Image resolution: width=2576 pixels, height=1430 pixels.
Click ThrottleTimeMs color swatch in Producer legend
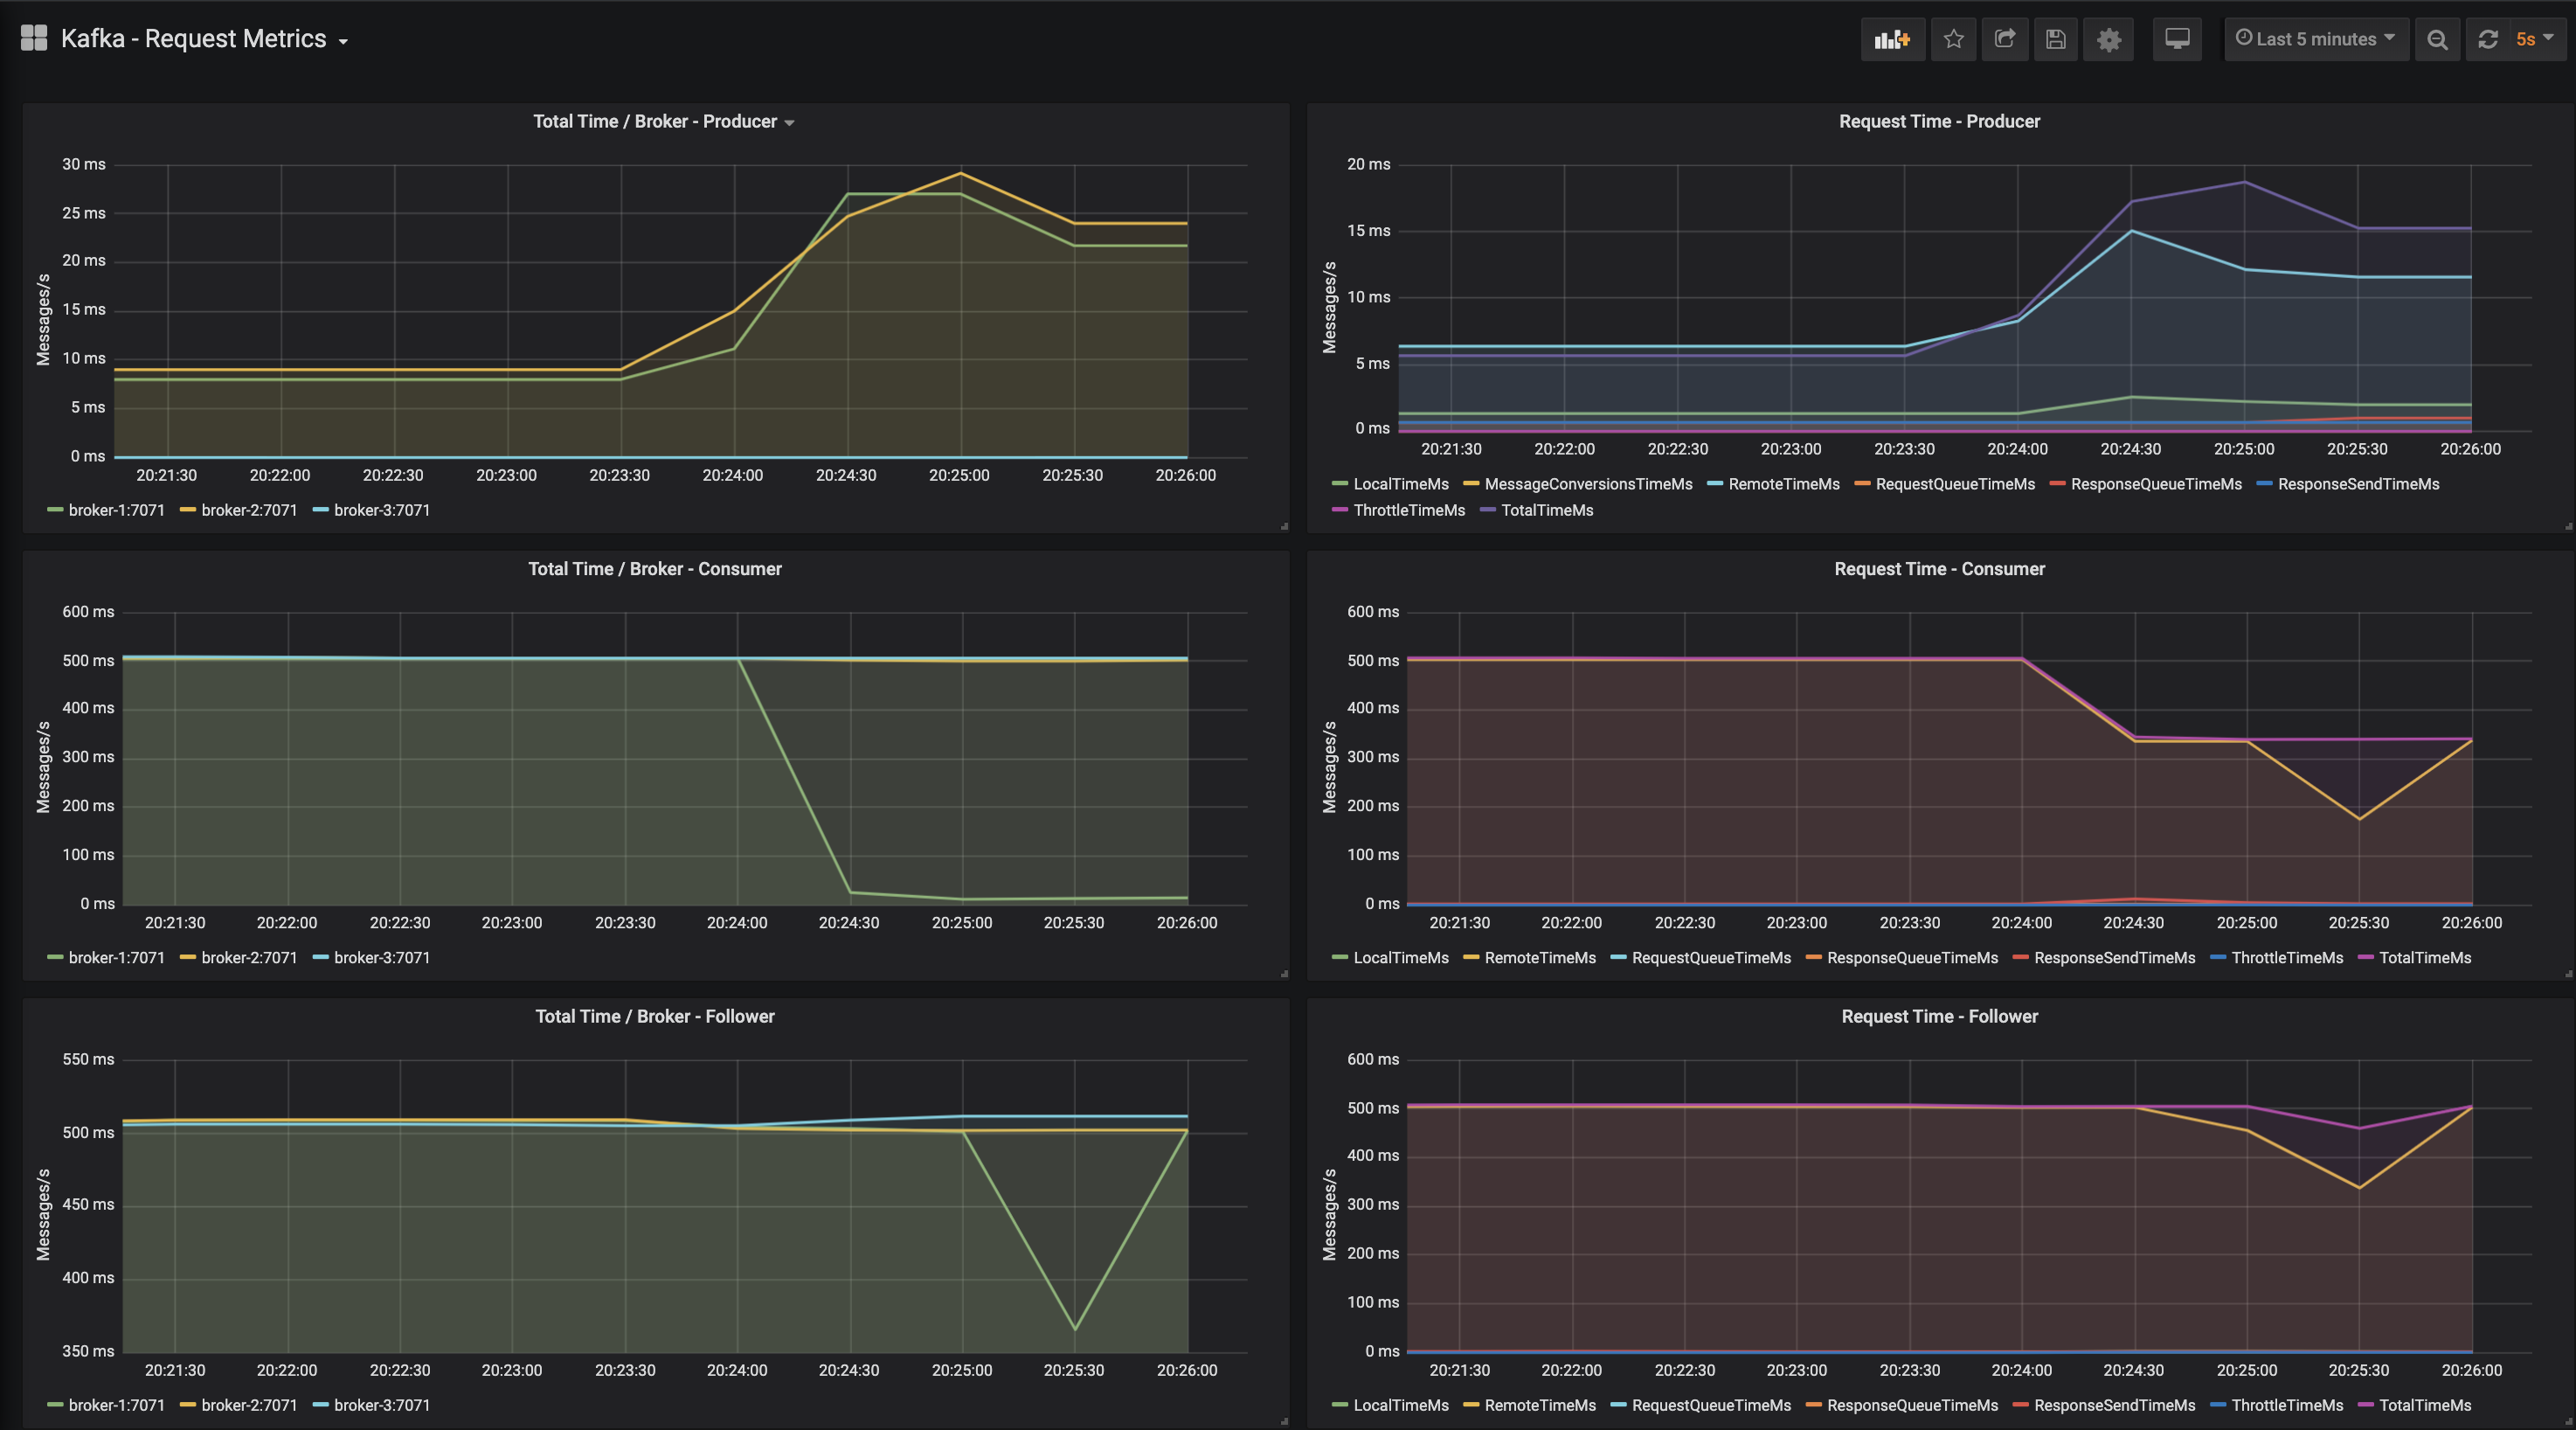click(x=1340, y=510)
